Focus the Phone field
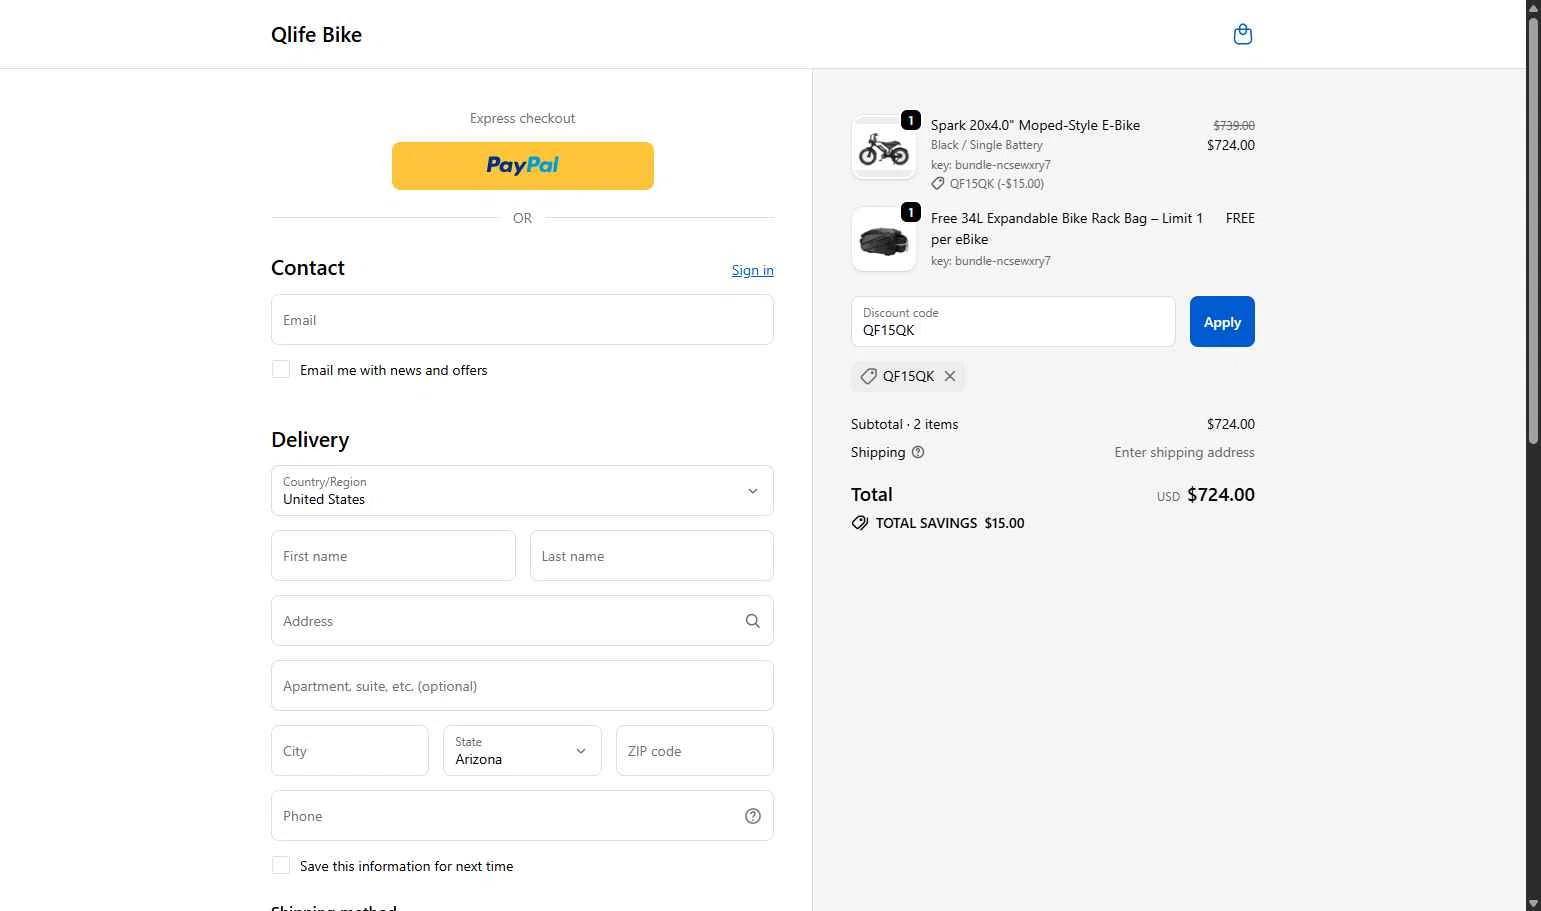Viewport: 1541px width, 911px height. pyautogui.click(x=522, y=816)
